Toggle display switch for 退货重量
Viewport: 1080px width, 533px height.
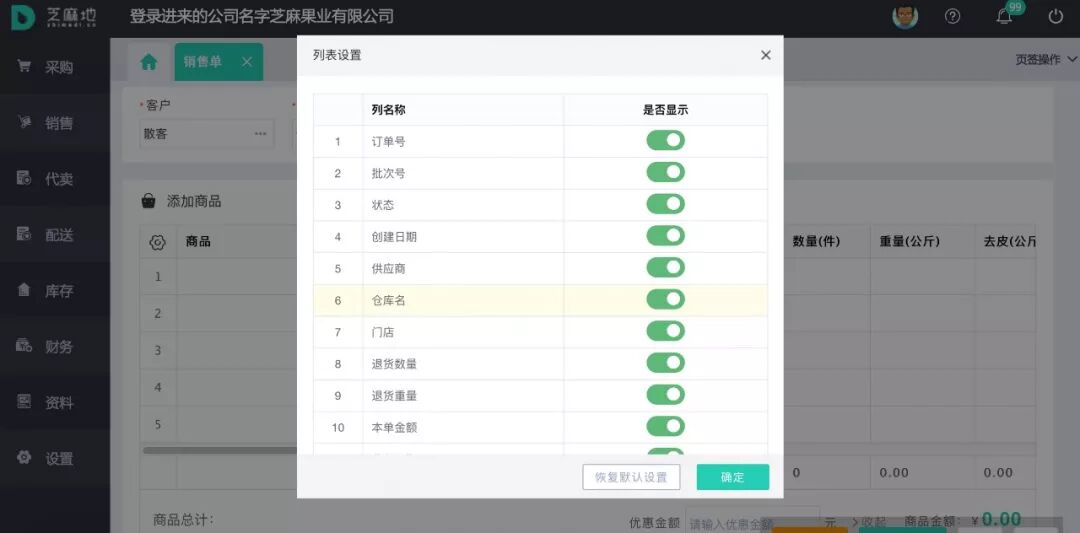tap(665, 394)
